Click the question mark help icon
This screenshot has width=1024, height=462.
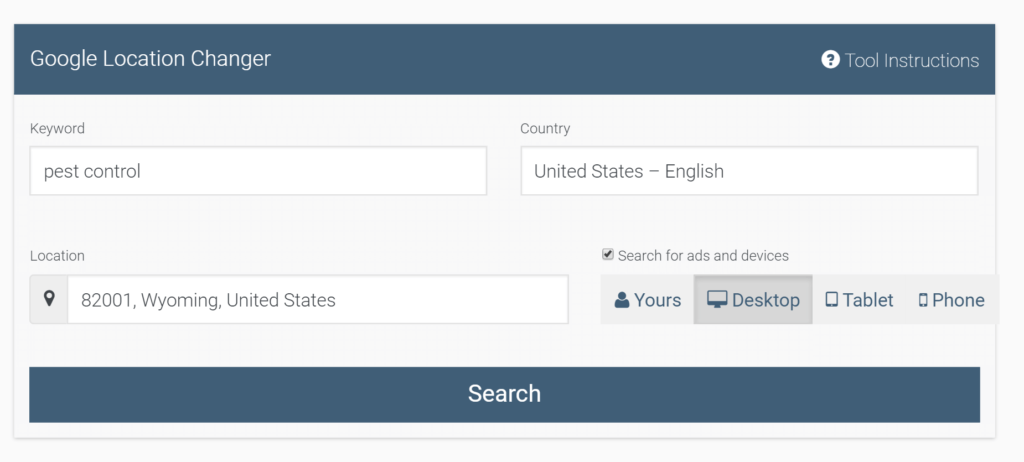click(830, 59)
